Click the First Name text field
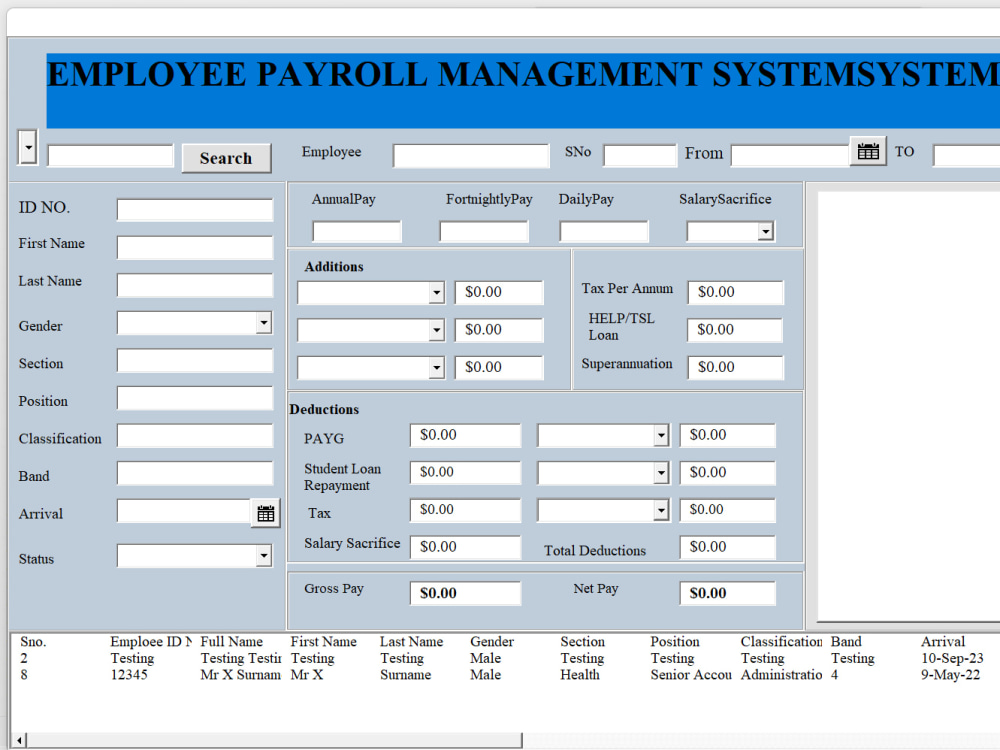The height and width of the screenshot is (750, 1000). coord(195,247)
